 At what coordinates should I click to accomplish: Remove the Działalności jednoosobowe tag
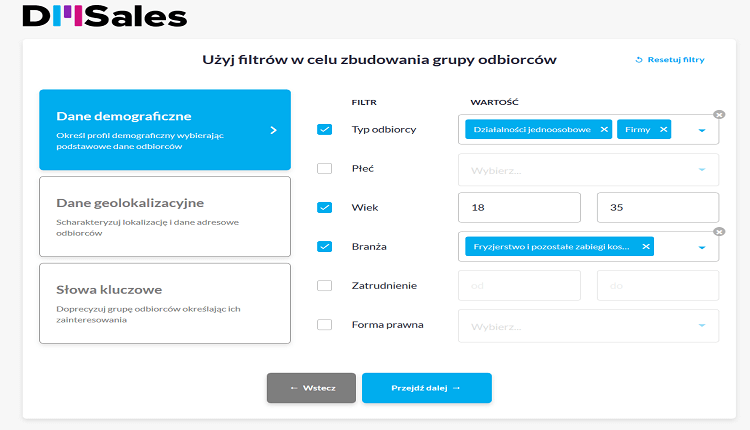[604, 130]
